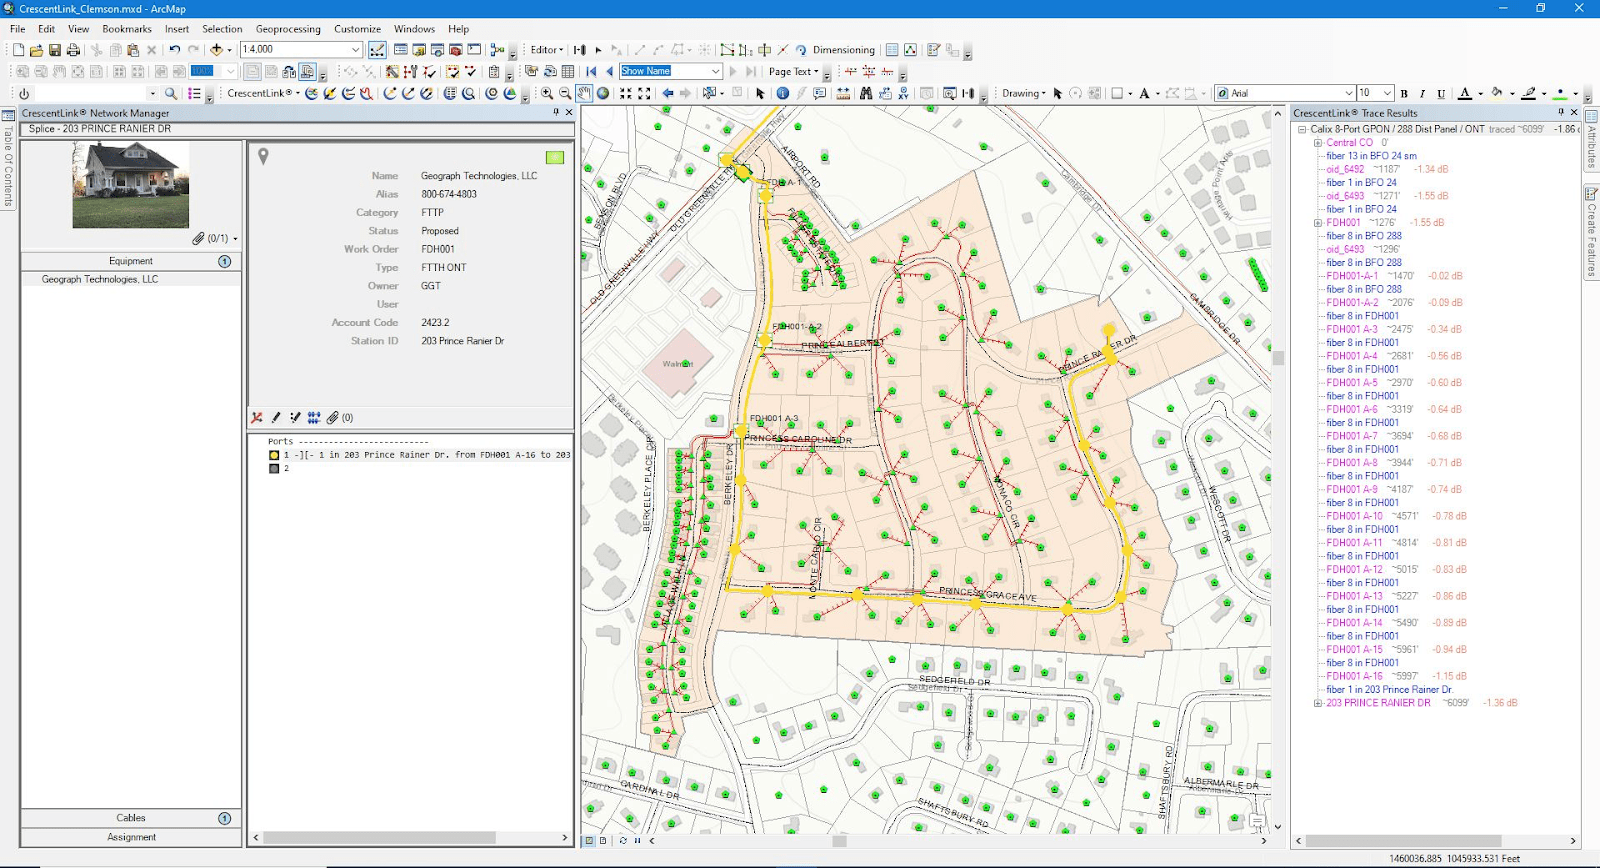Open the CrescentLink dropdown menu
This screenshot has height=868, width=1600.
(264, 94)
